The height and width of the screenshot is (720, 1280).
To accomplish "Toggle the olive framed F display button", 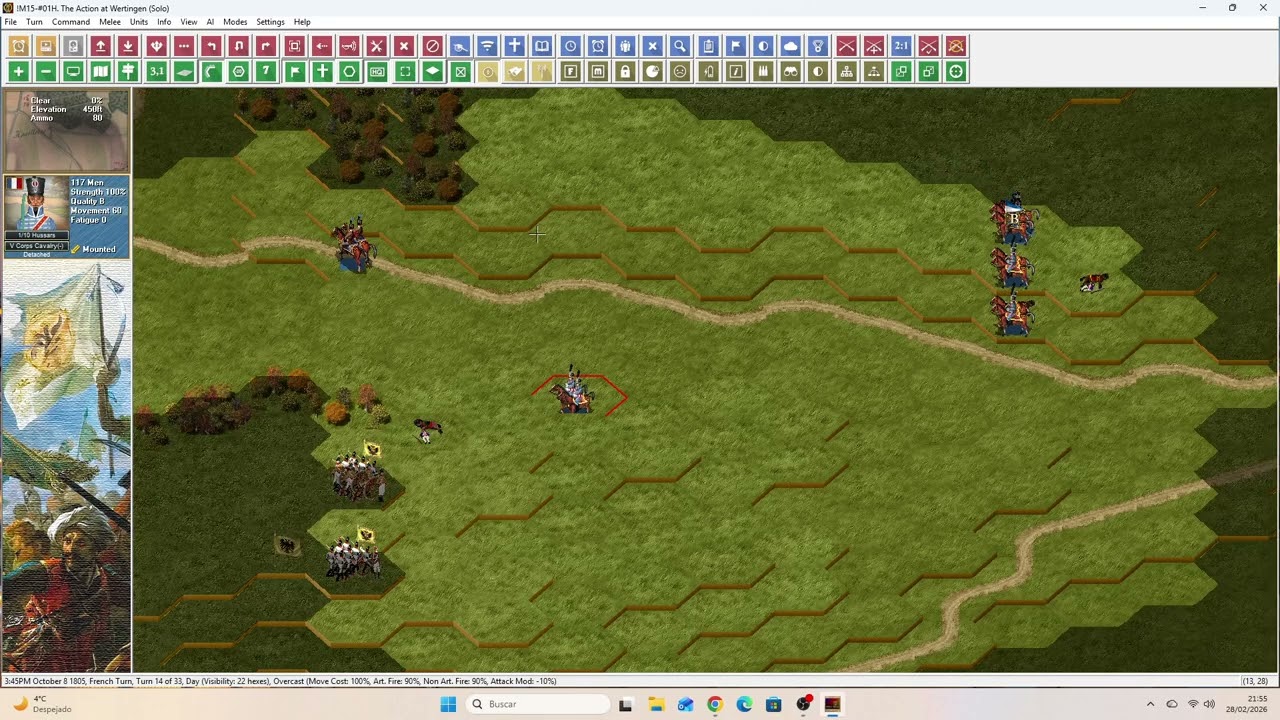I will 570,72.
